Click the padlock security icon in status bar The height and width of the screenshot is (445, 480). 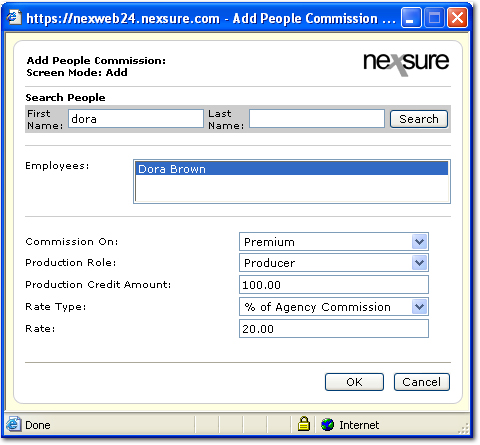coord(303,424)
